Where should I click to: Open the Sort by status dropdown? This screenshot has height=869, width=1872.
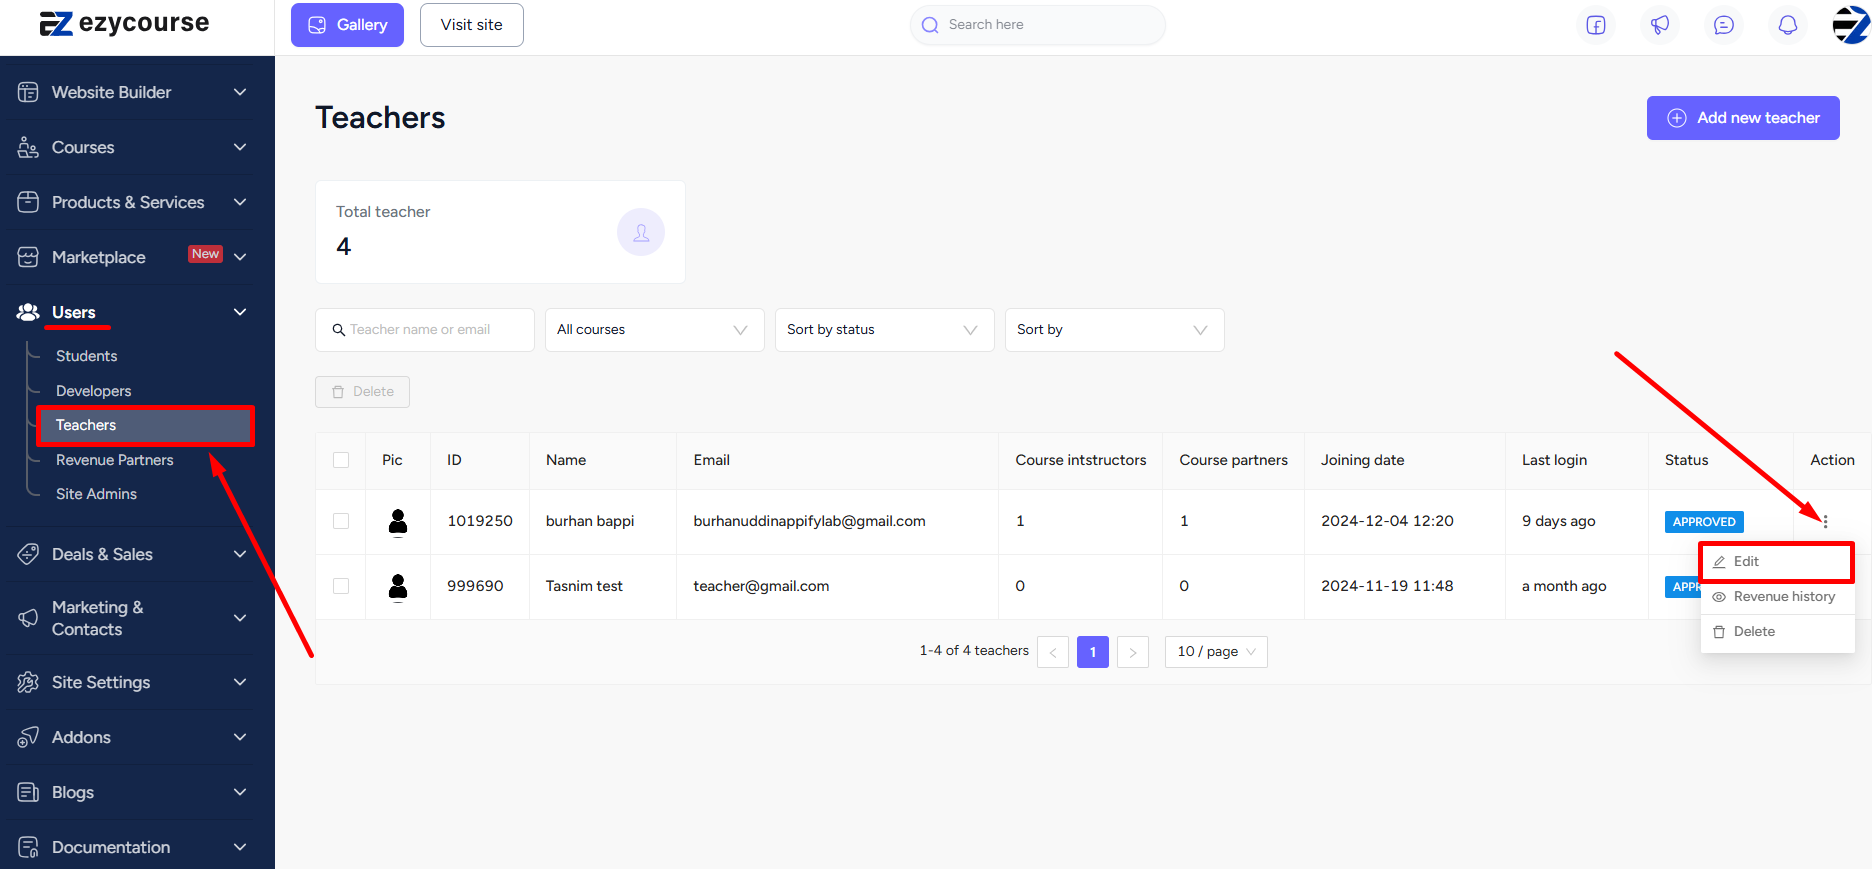click(885, 330)
